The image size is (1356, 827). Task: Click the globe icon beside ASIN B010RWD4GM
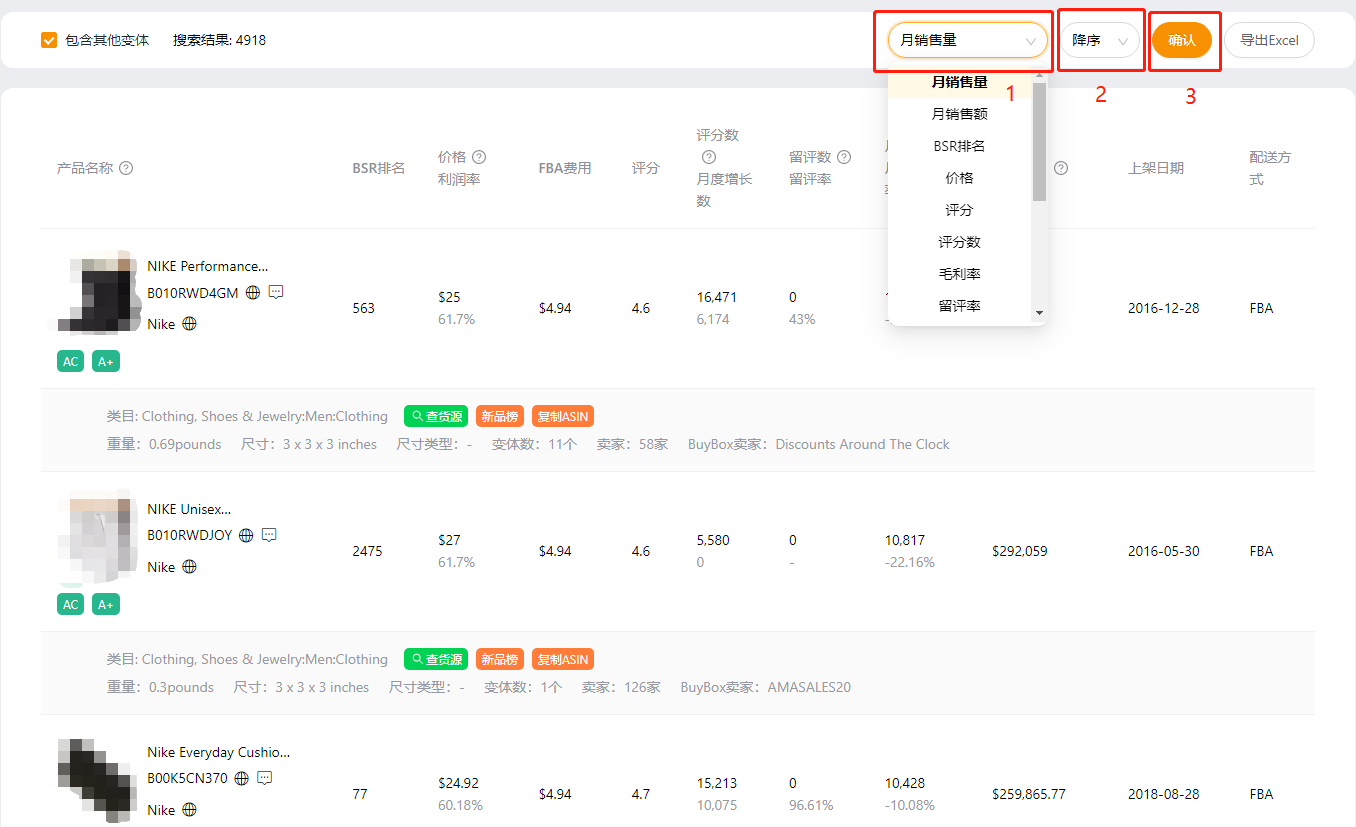[x=253, y=293]
